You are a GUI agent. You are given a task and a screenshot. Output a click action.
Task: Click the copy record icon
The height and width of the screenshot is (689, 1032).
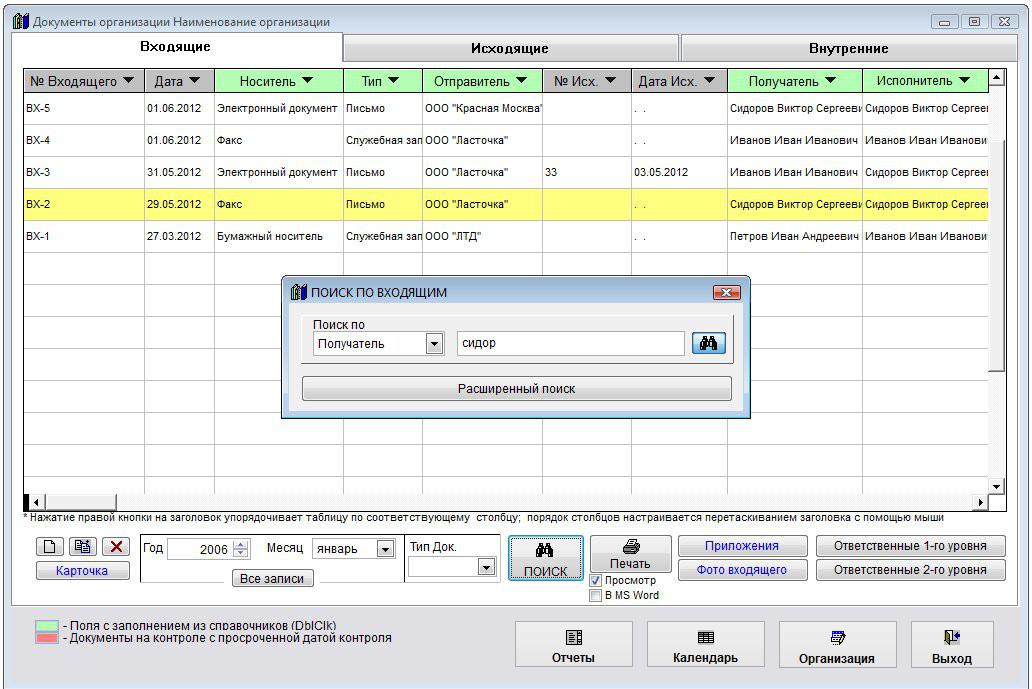[83, 547]
